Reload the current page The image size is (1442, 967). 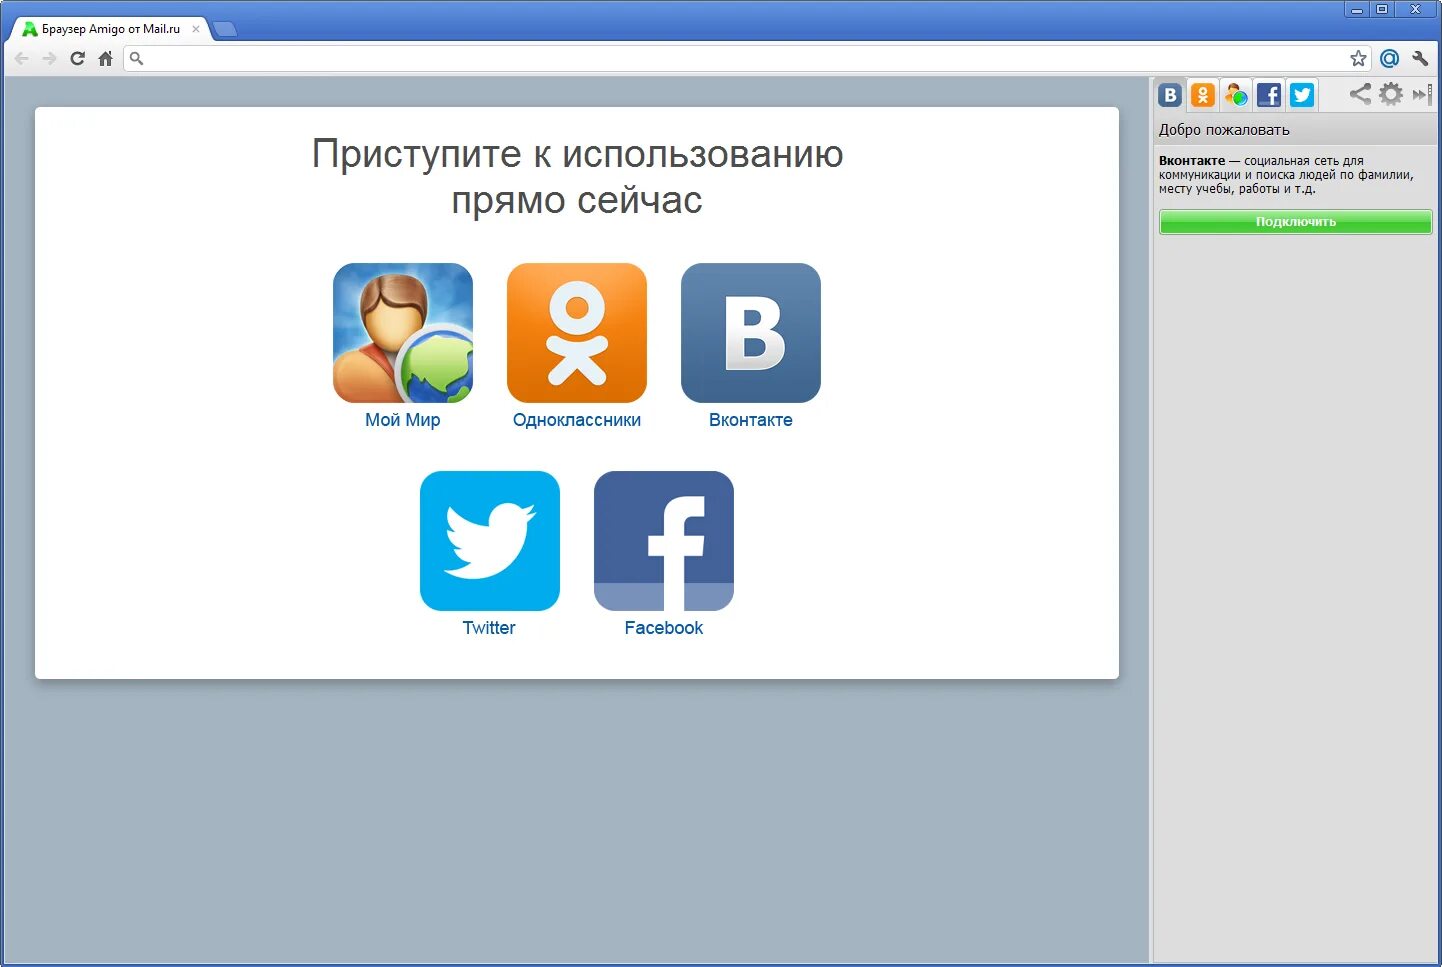(x=78, y=58)
